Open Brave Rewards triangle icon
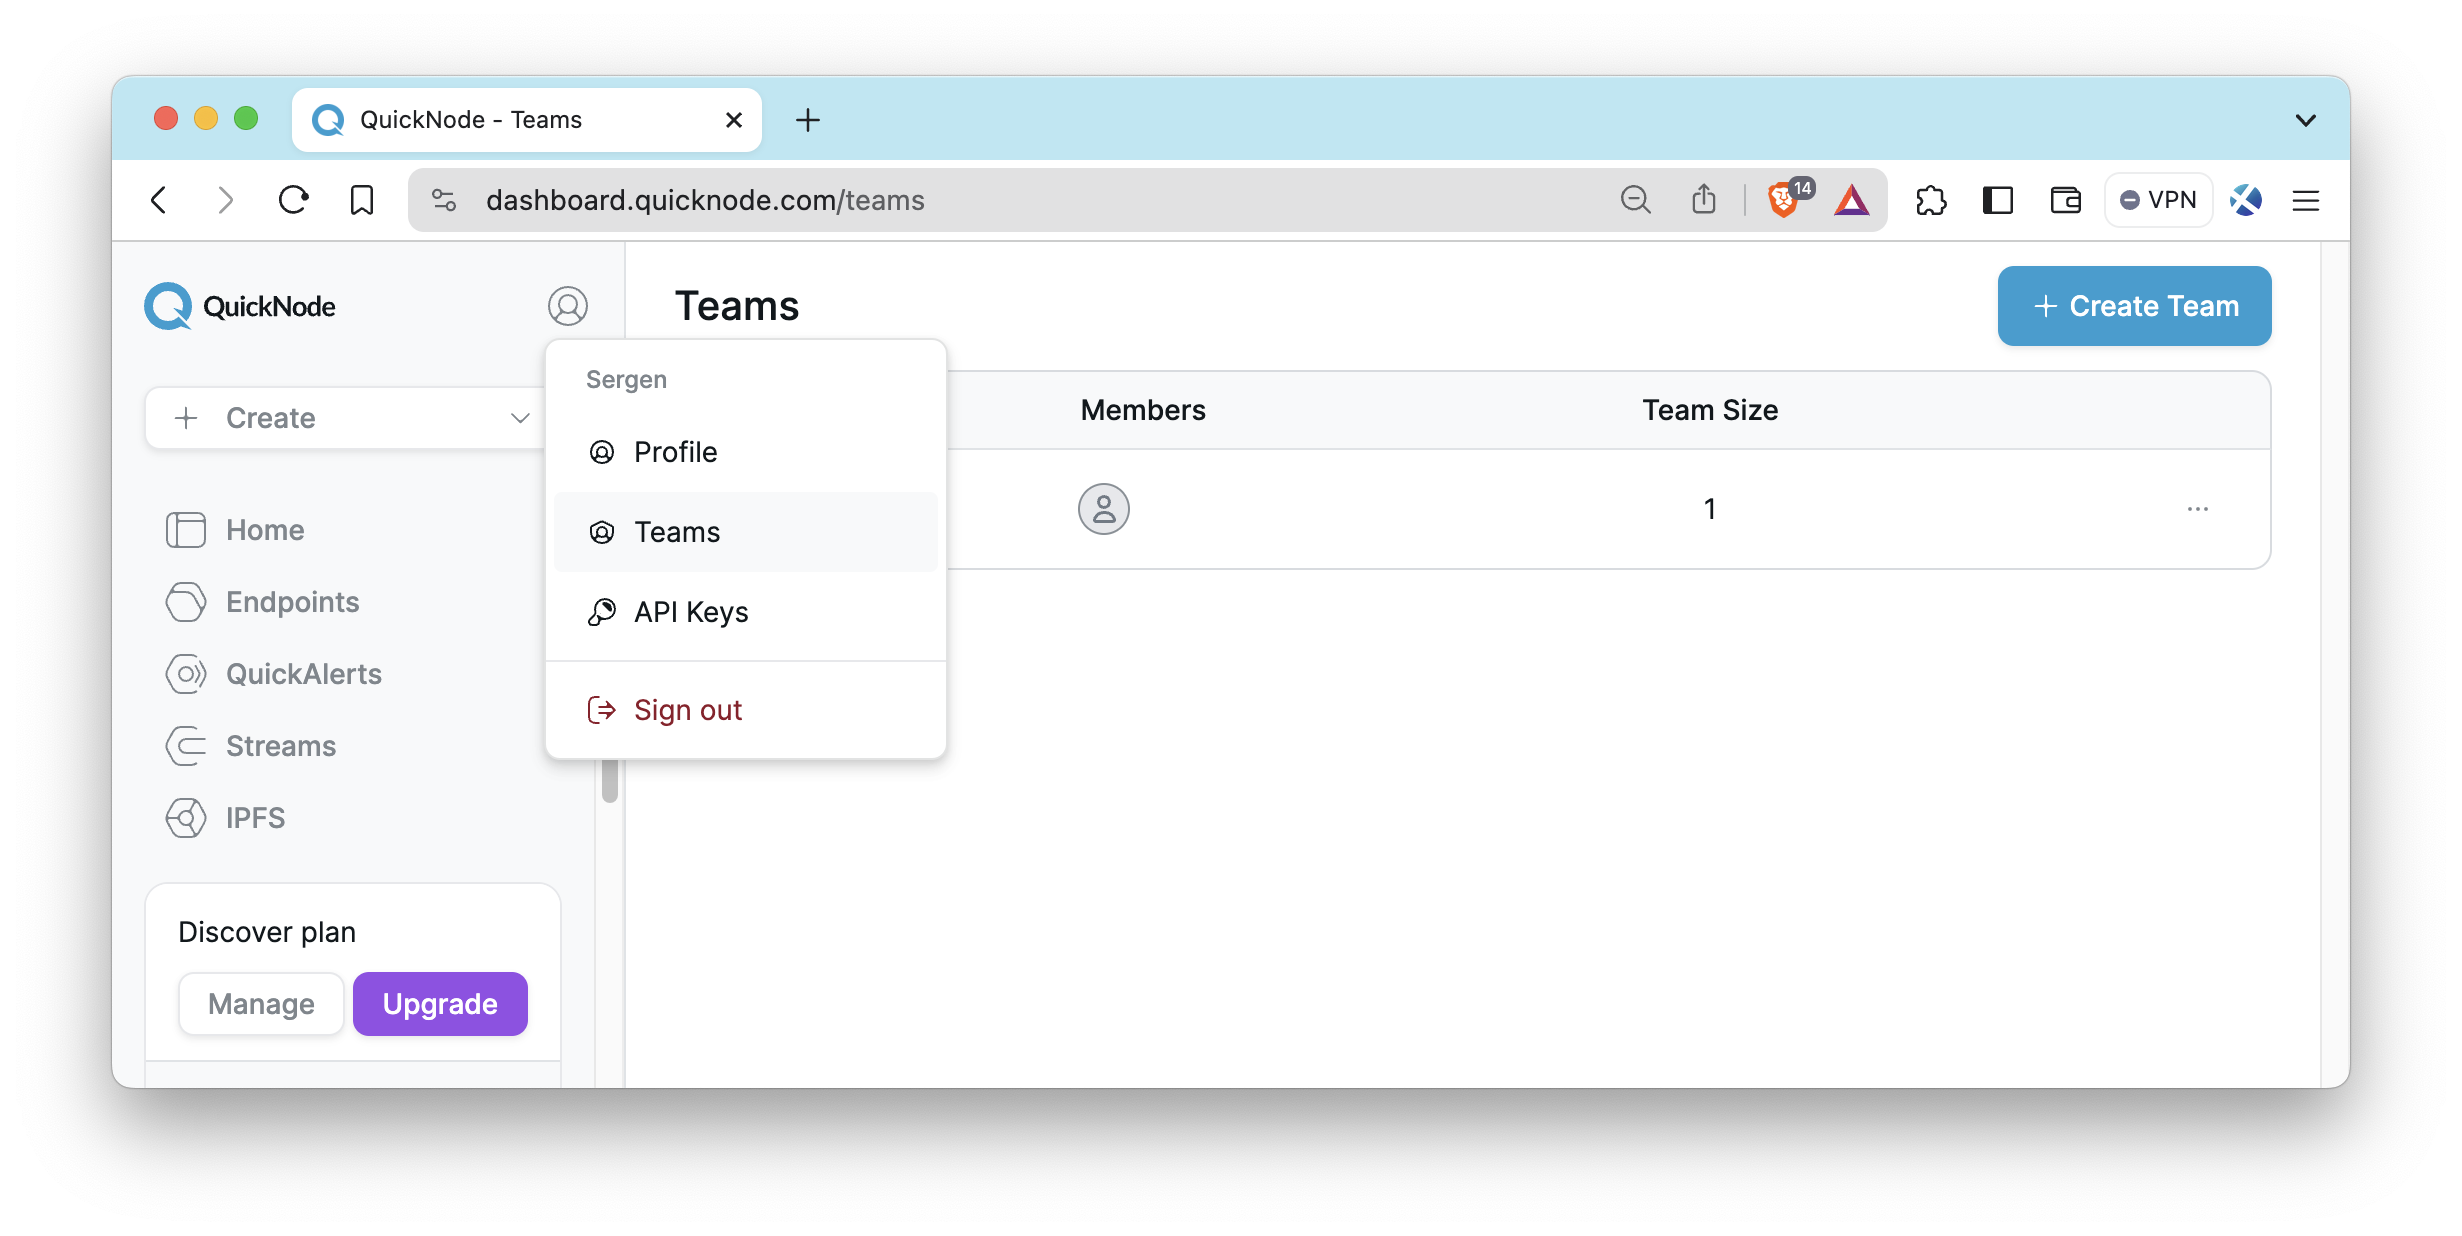The height and width of the screenshot is (1236, 2462). click(x=1852, y=200)
